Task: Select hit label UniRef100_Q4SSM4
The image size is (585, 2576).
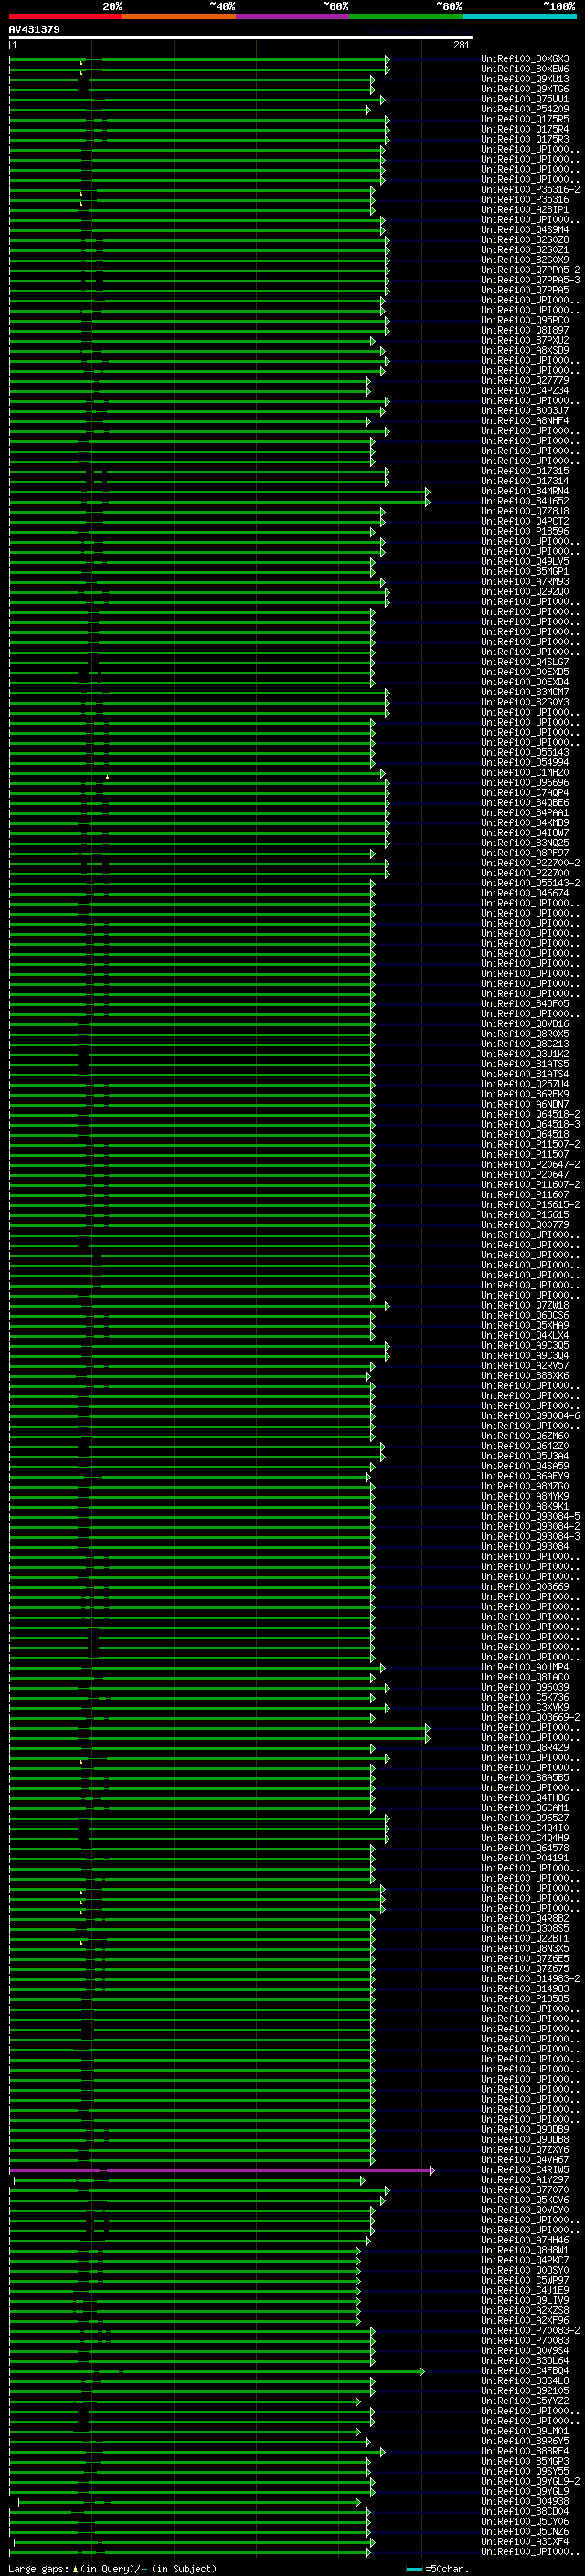Action: coord(525,230)
